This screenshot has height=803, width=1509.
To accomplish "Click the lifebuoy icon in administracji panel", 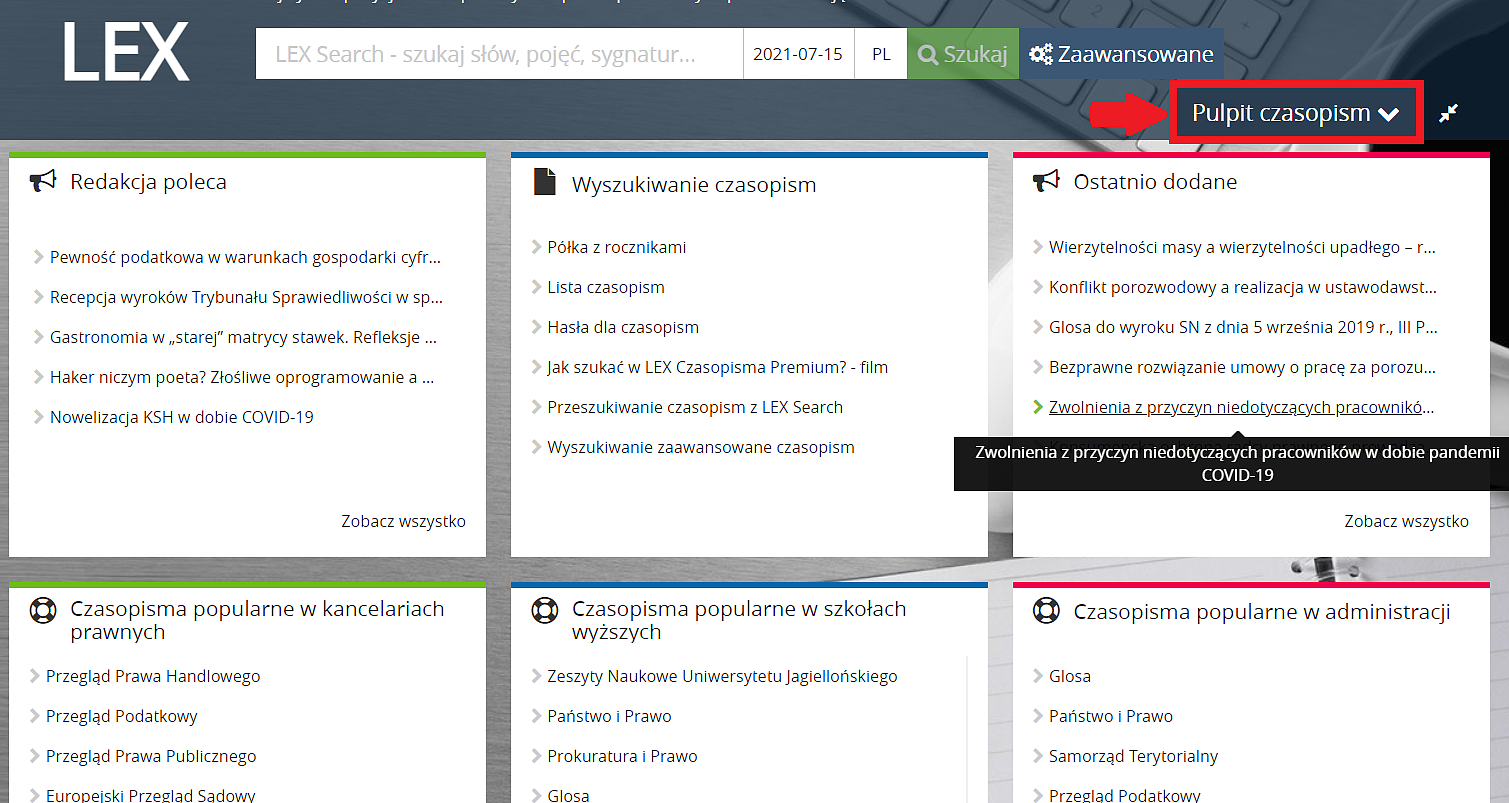I will [1046, 610].
